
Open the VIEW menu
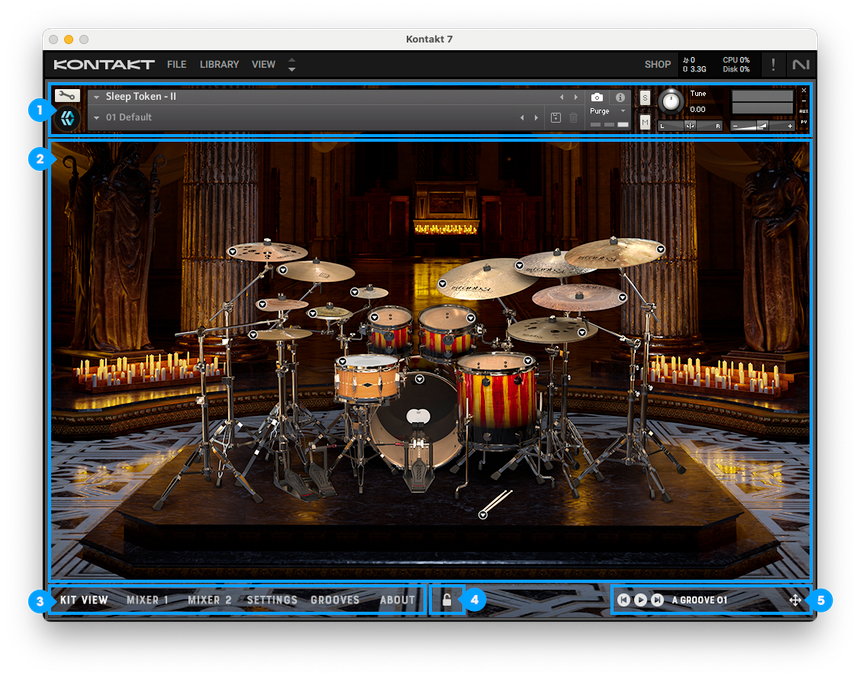(263, 65)
